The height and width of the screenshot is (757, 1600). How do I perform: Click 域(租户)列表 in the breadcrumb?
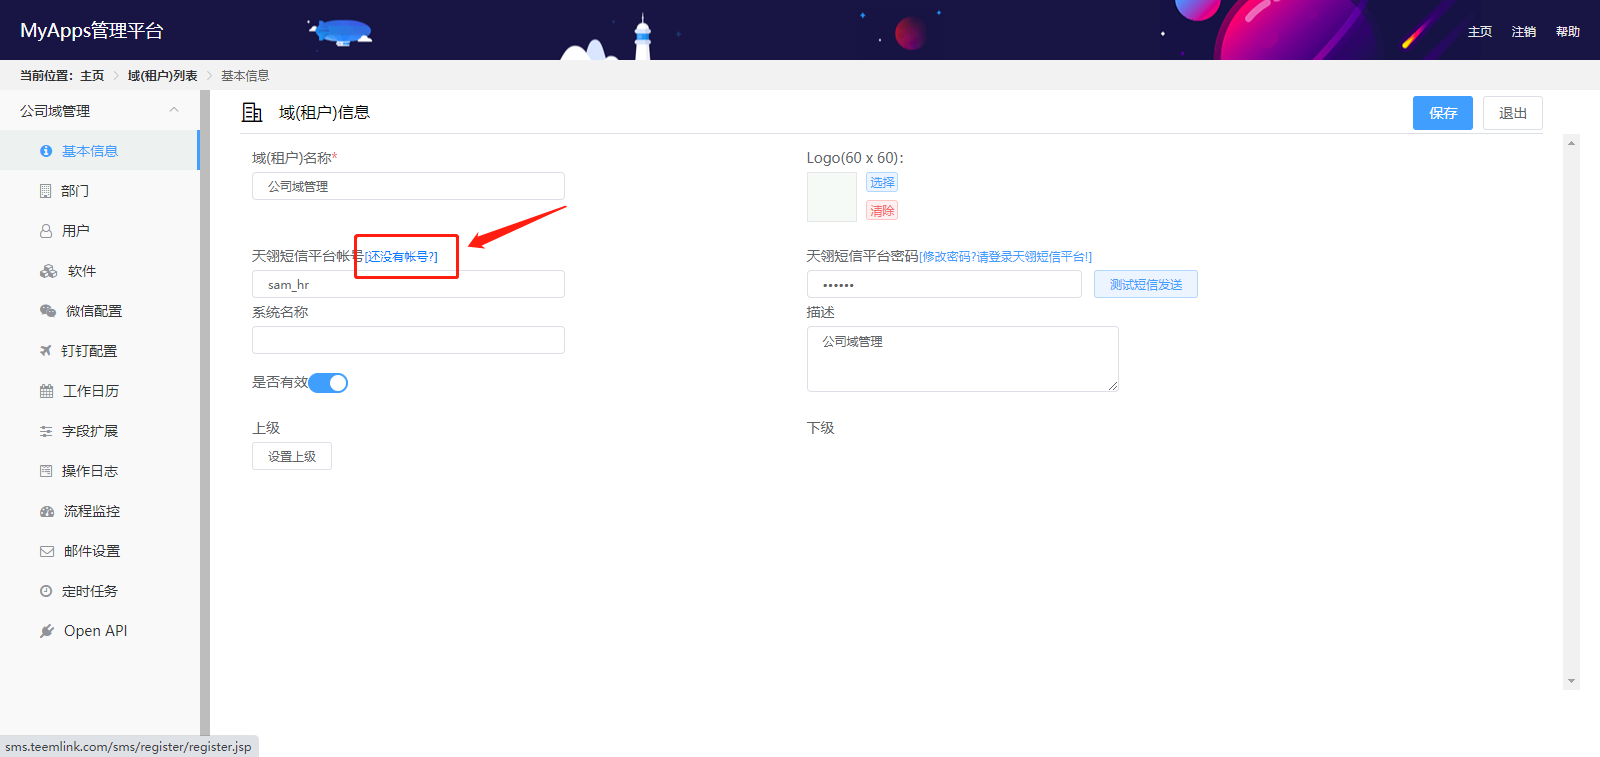click(x=162, y=76)
